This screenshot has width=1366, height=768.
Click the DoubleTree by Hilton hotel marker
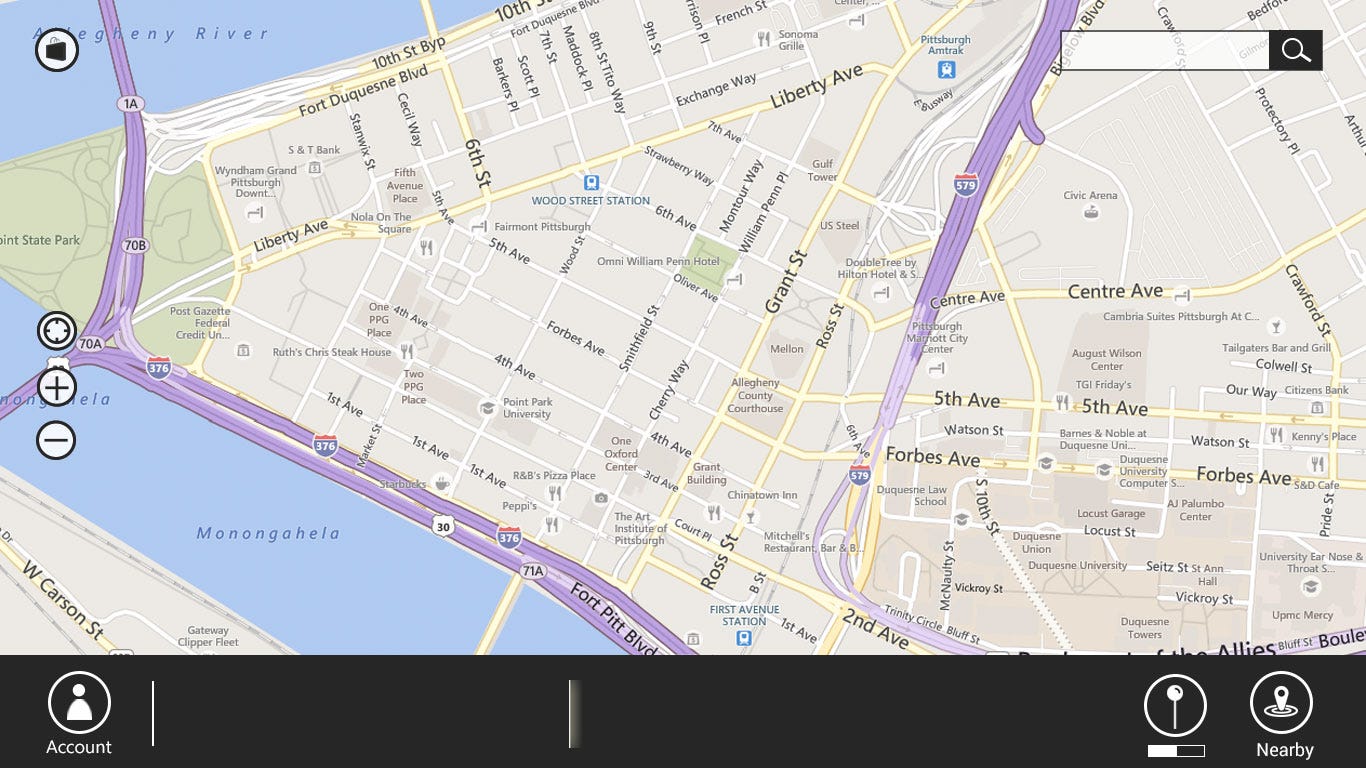tap(881, 293)
